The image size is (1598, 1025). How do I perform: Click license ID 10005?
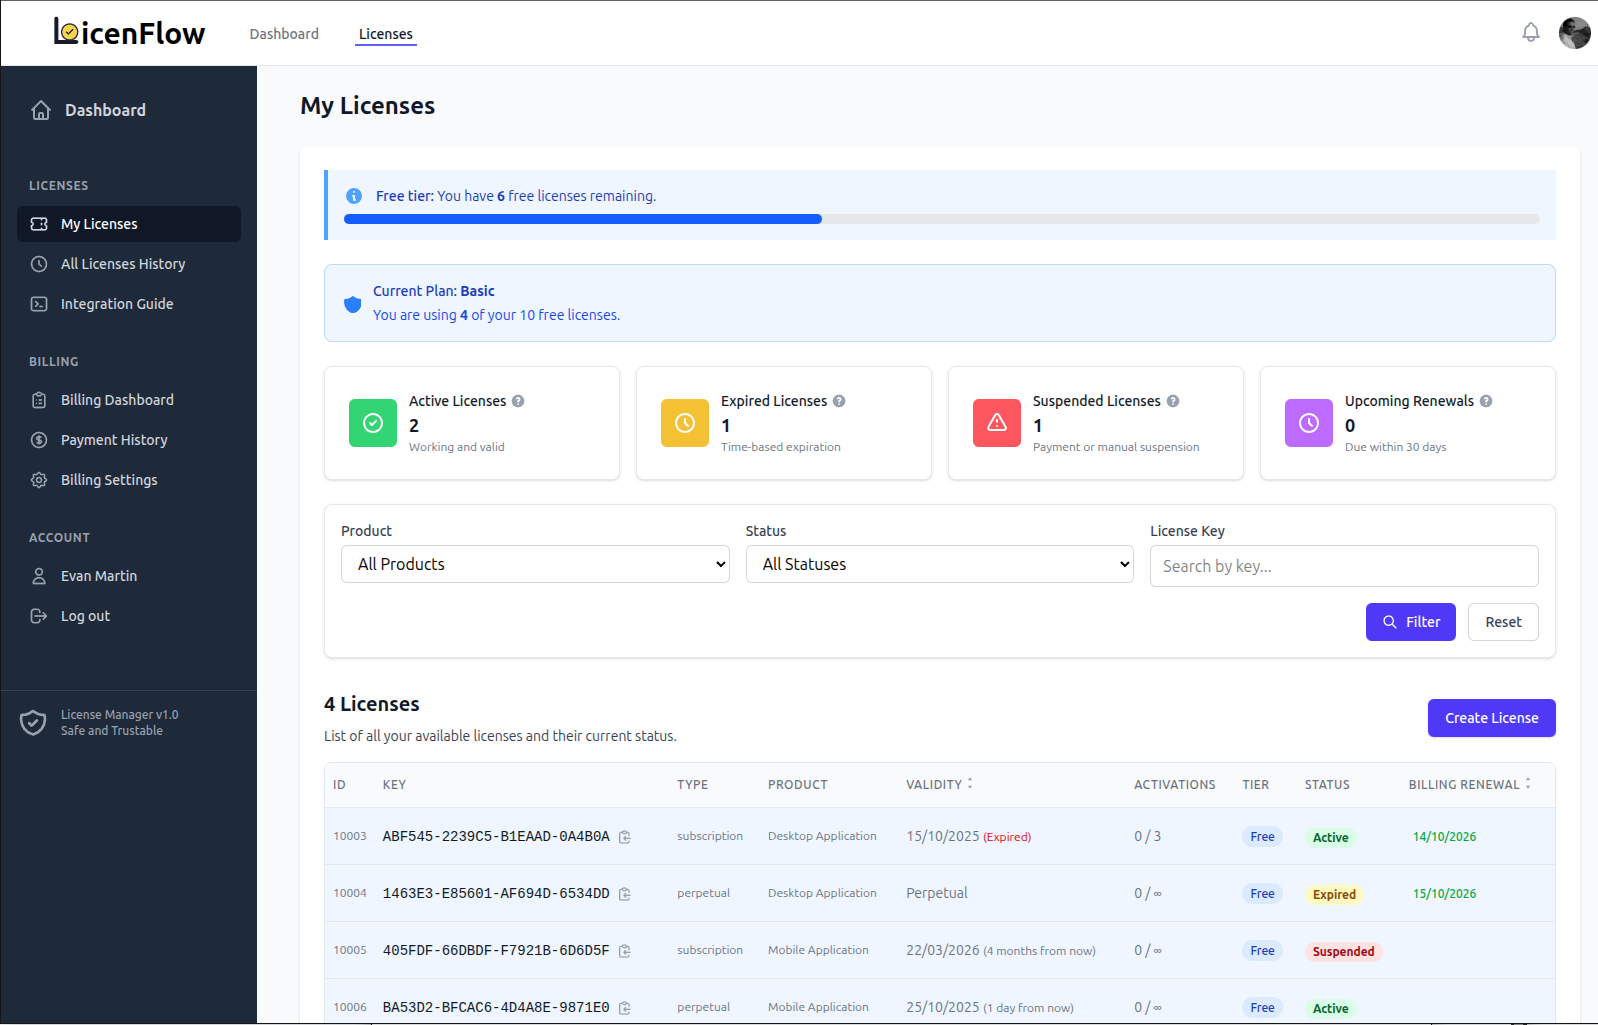[x=350, y=950]
